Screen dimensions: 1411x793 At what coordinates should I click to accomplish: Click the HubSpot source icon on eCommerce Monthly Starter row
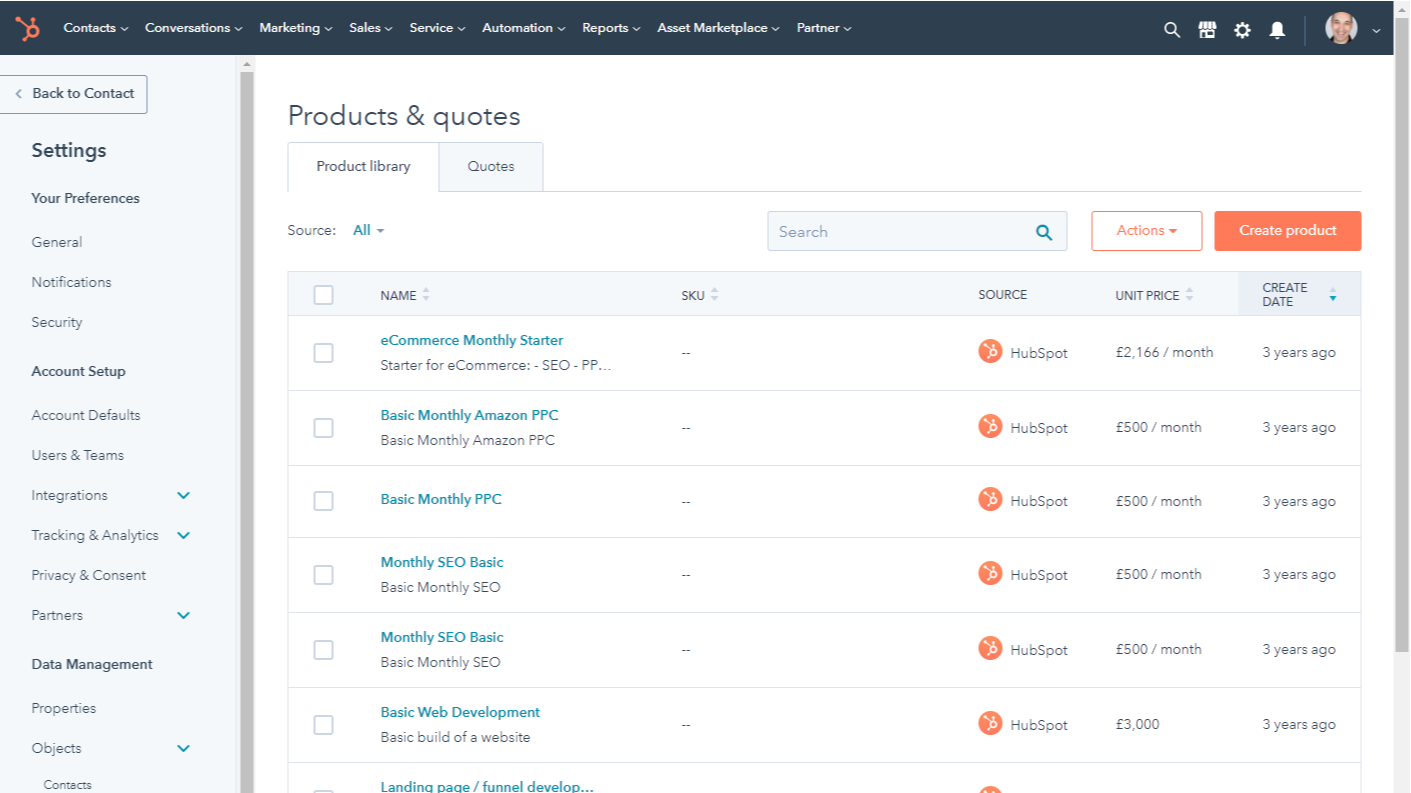[x=991, y=352]
